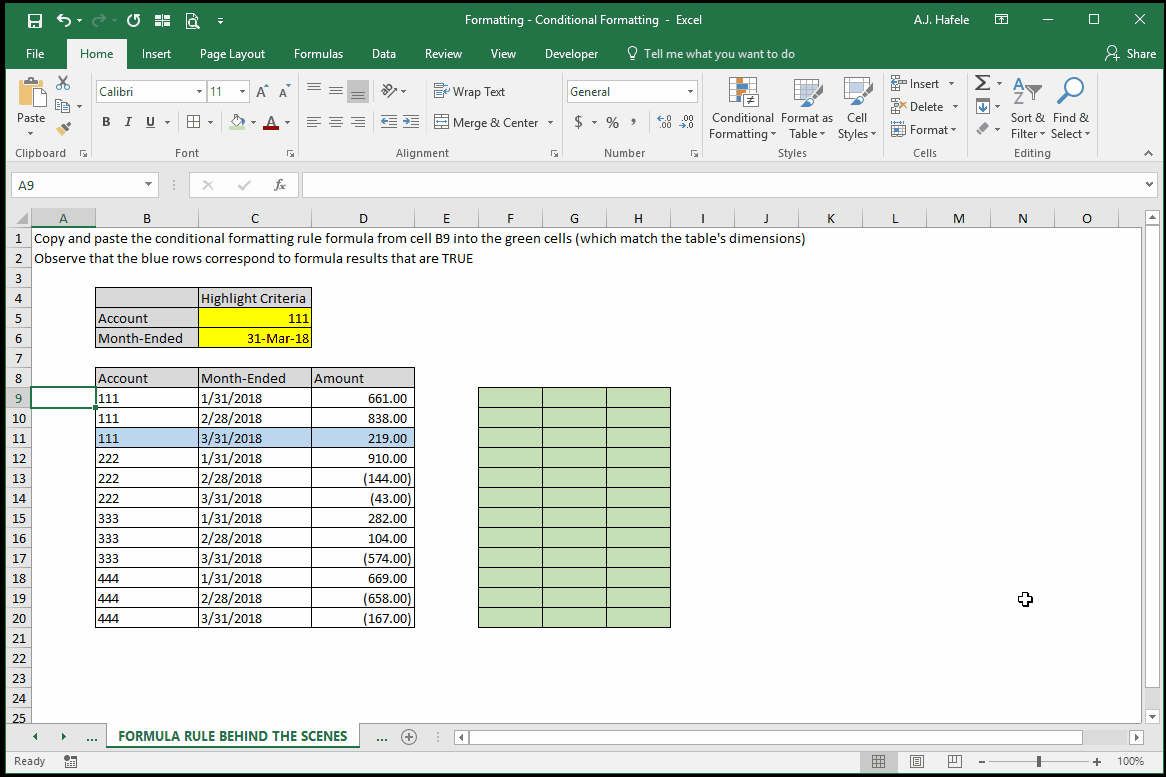Open Format as Table gallery

[807, 109]
